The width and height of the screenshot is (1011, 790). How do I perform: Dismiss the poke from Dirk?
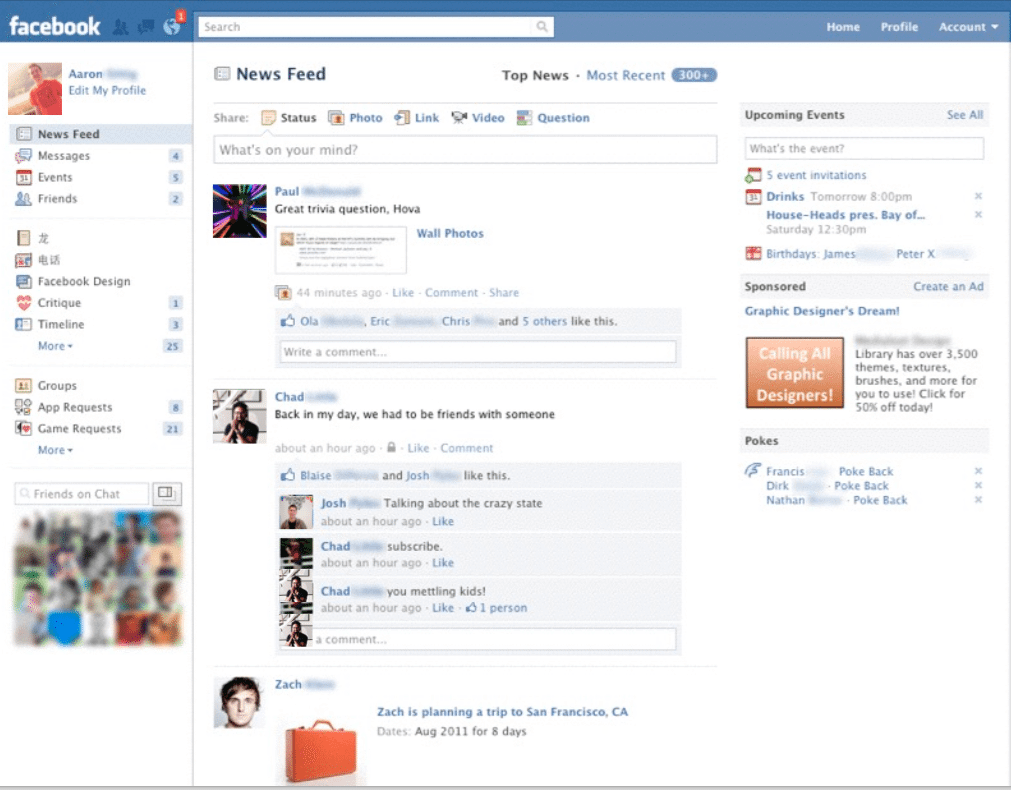(978, 485)
